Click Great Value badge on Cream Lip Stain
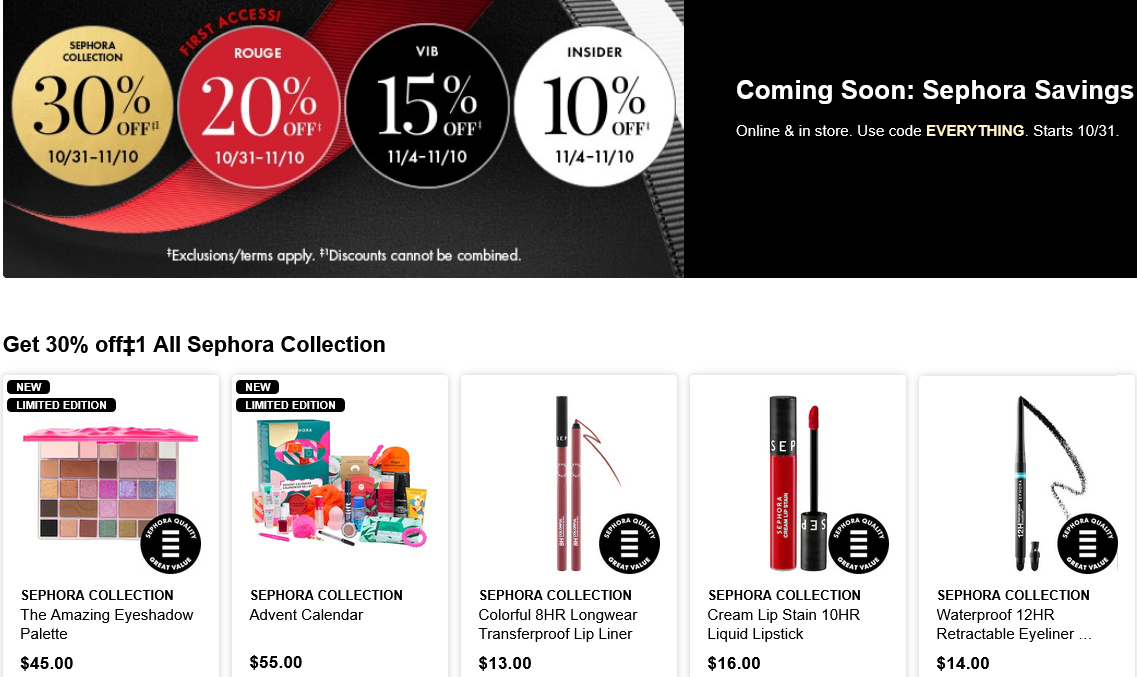1137x677 pixels. point(859,544)
